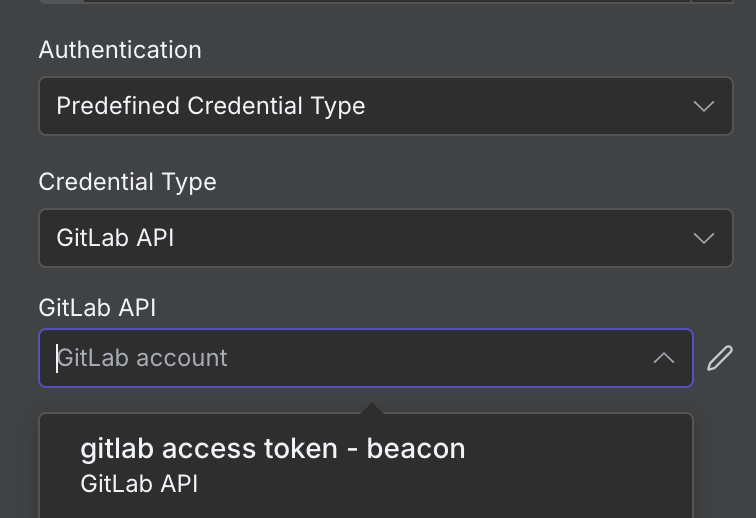Click "GitLab API" label above account field

97,308
